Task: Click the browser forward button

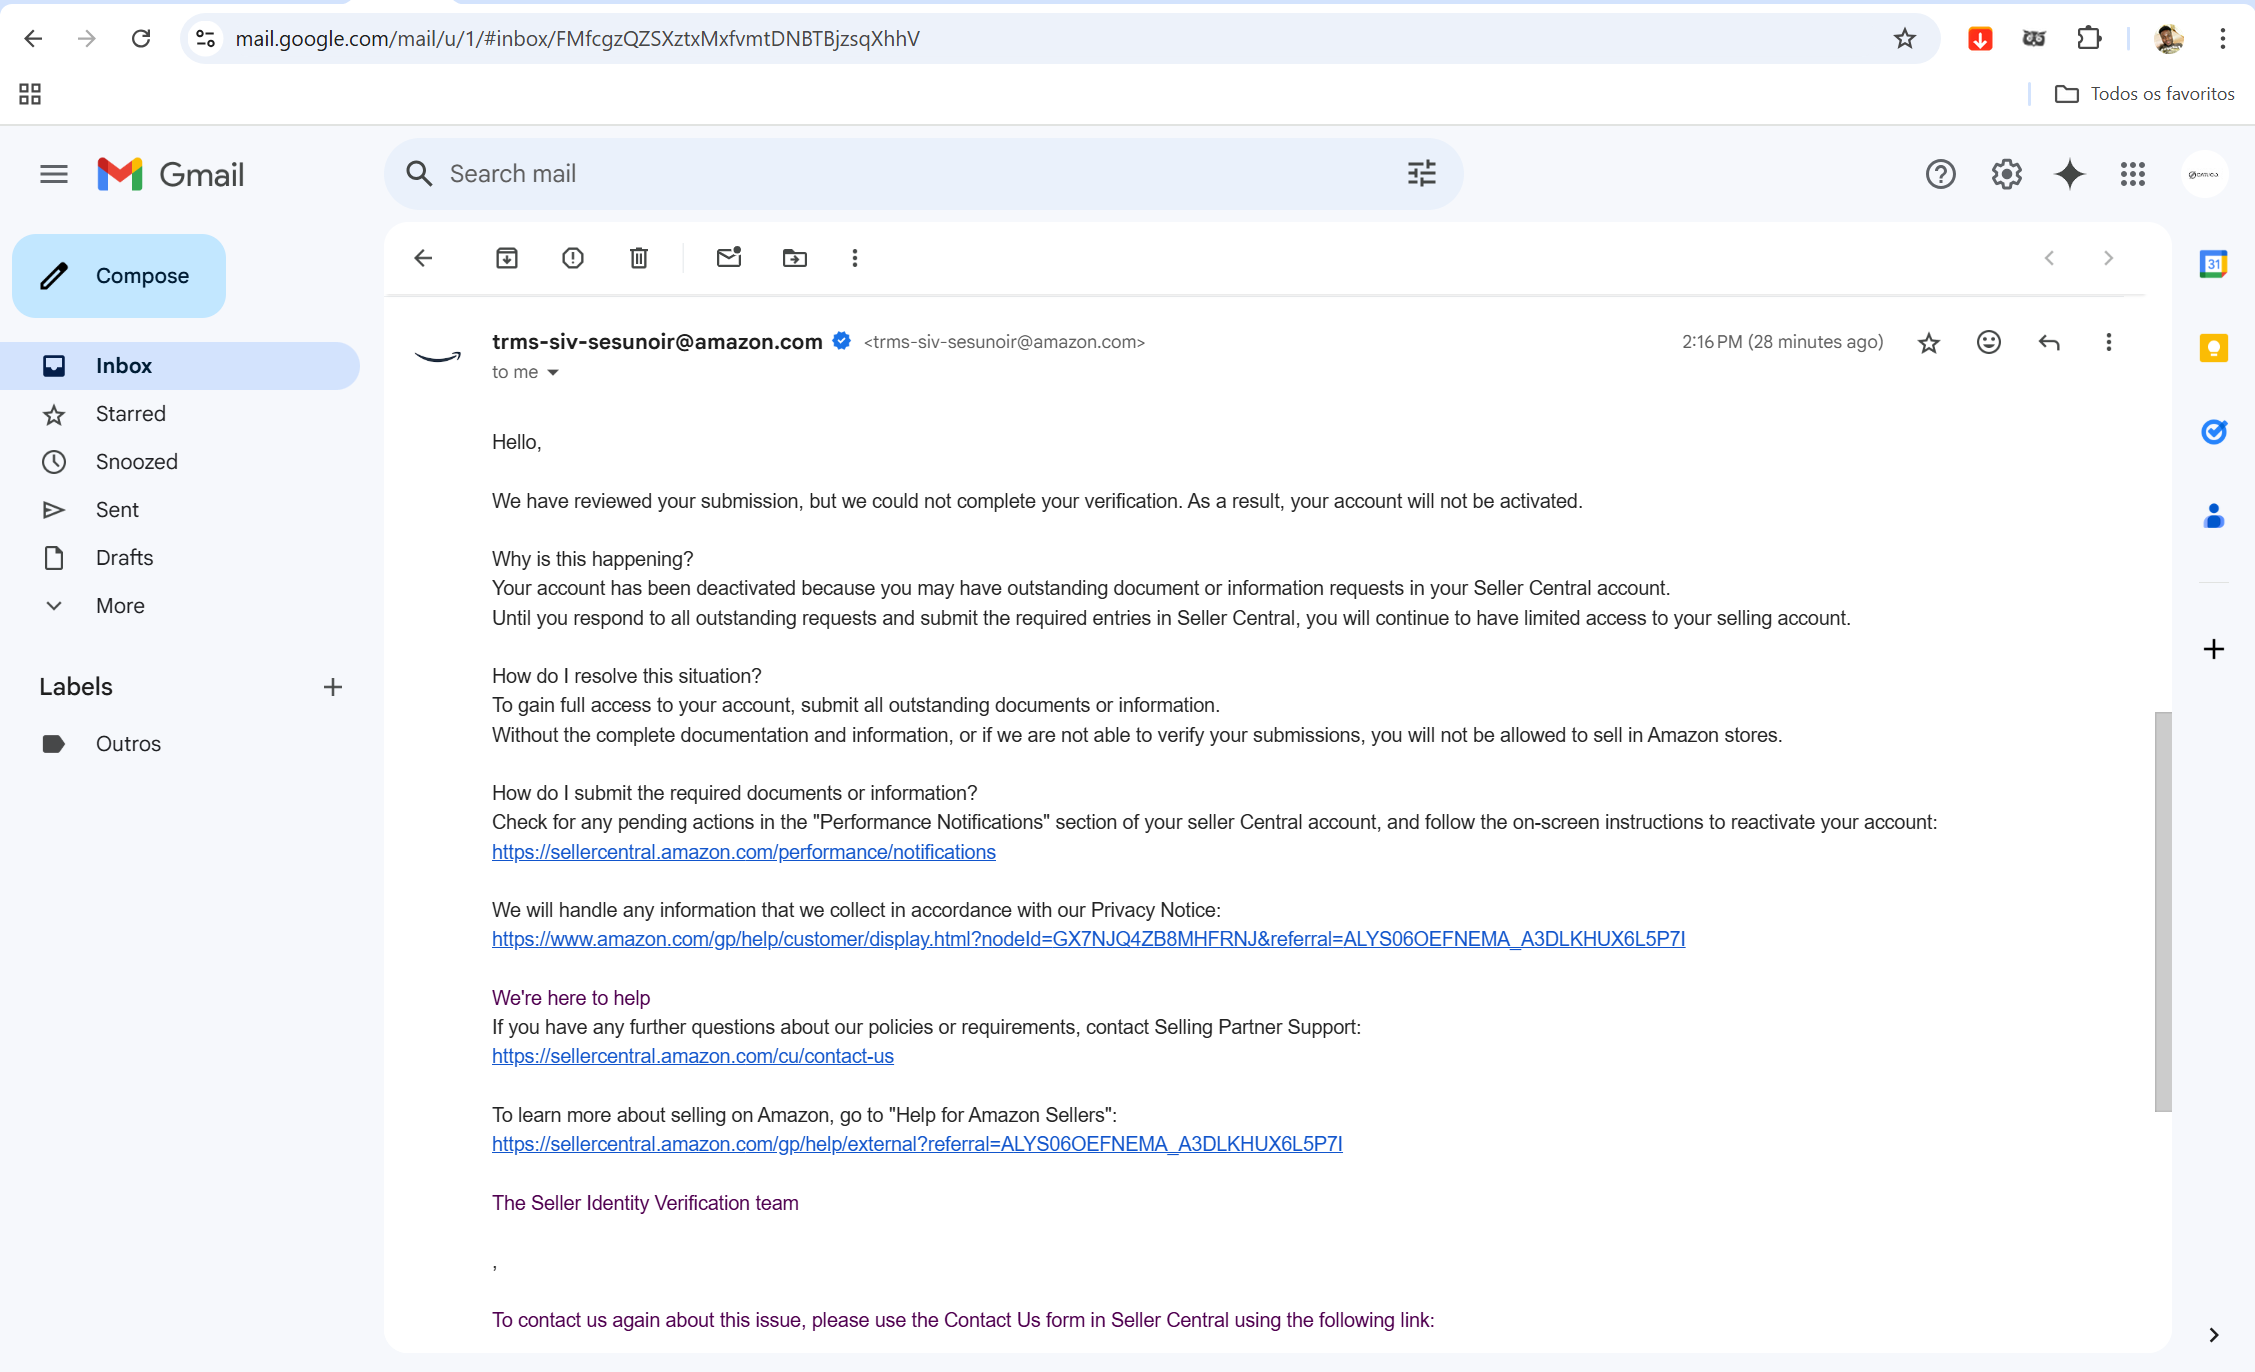Action: (x=87, y=38)
